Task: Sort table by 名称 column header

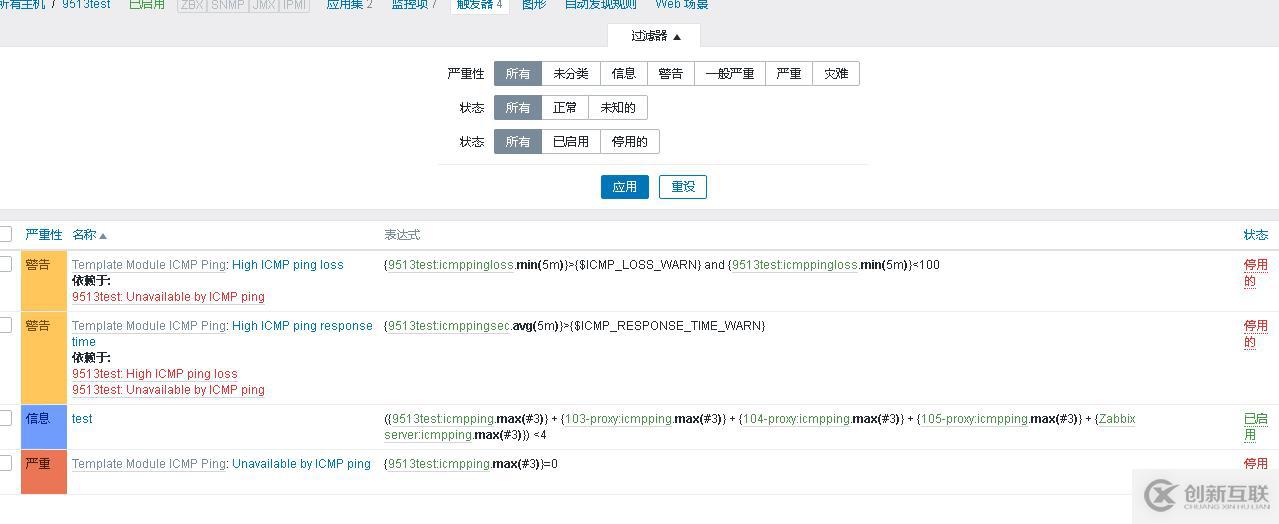Action: [x=89, y=235]
